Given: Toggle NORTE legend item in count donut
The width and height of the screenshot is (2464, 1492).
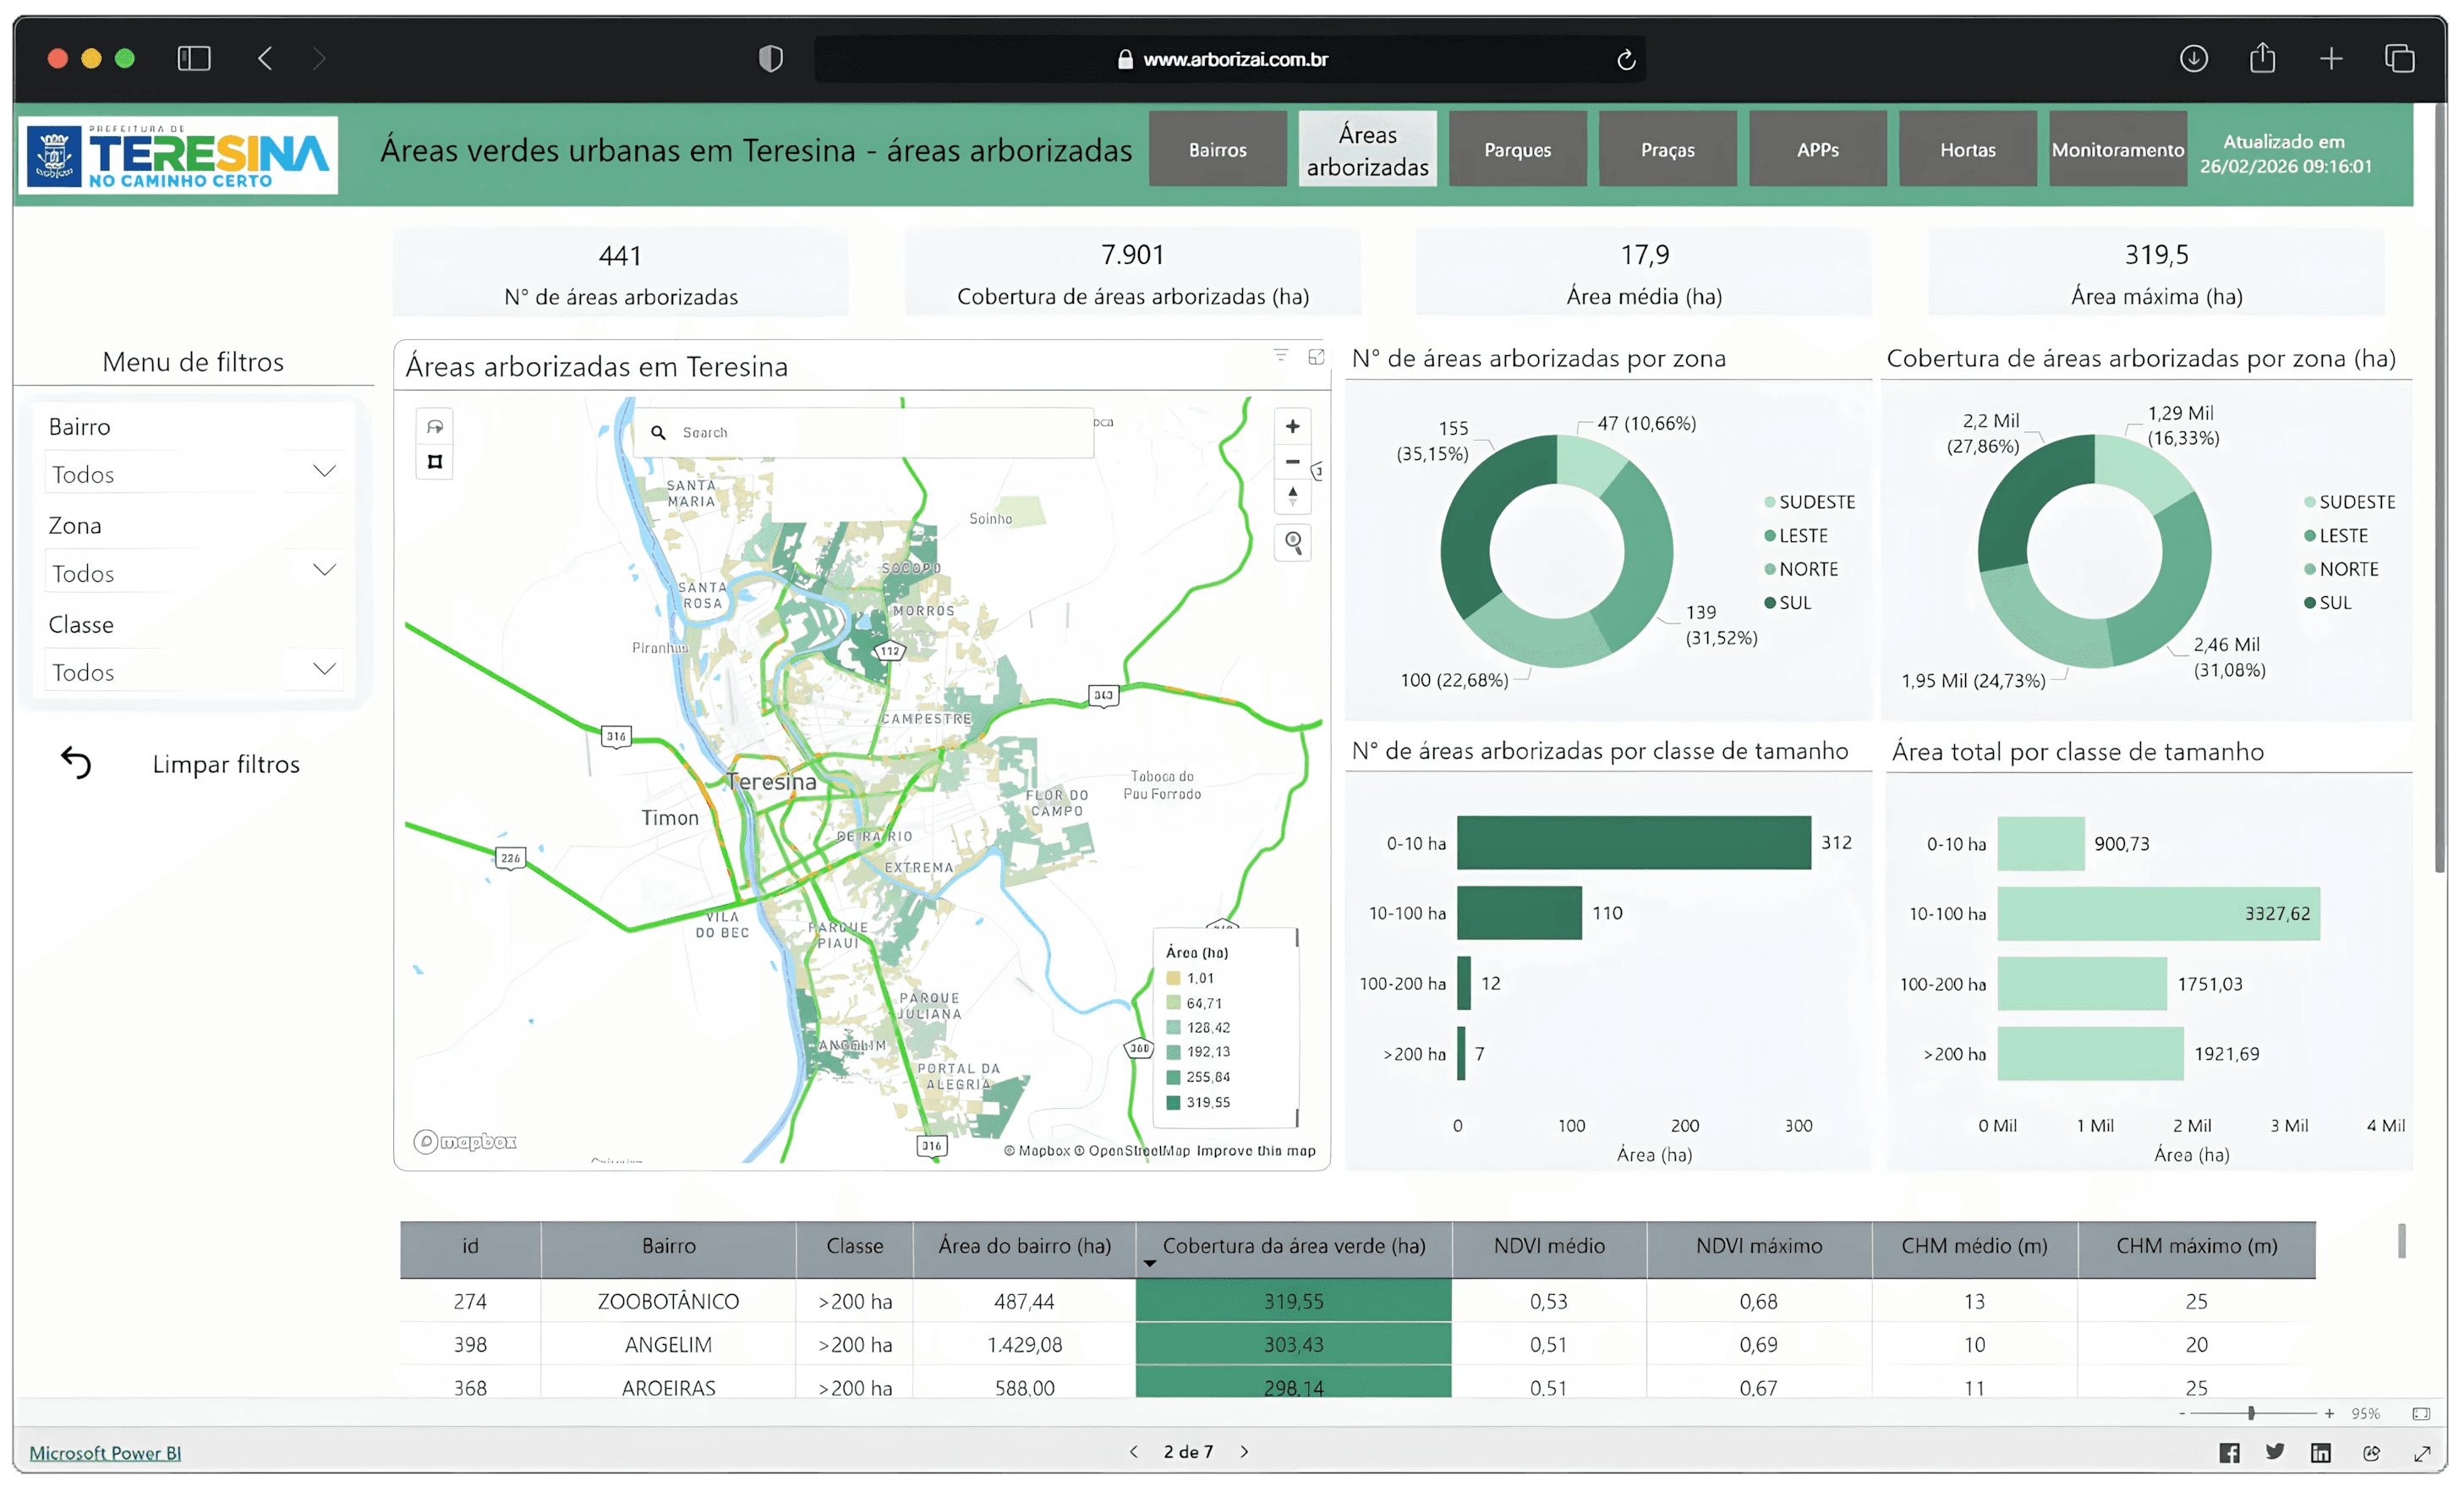Looking at the screenshot, I should pos(1807,569).
